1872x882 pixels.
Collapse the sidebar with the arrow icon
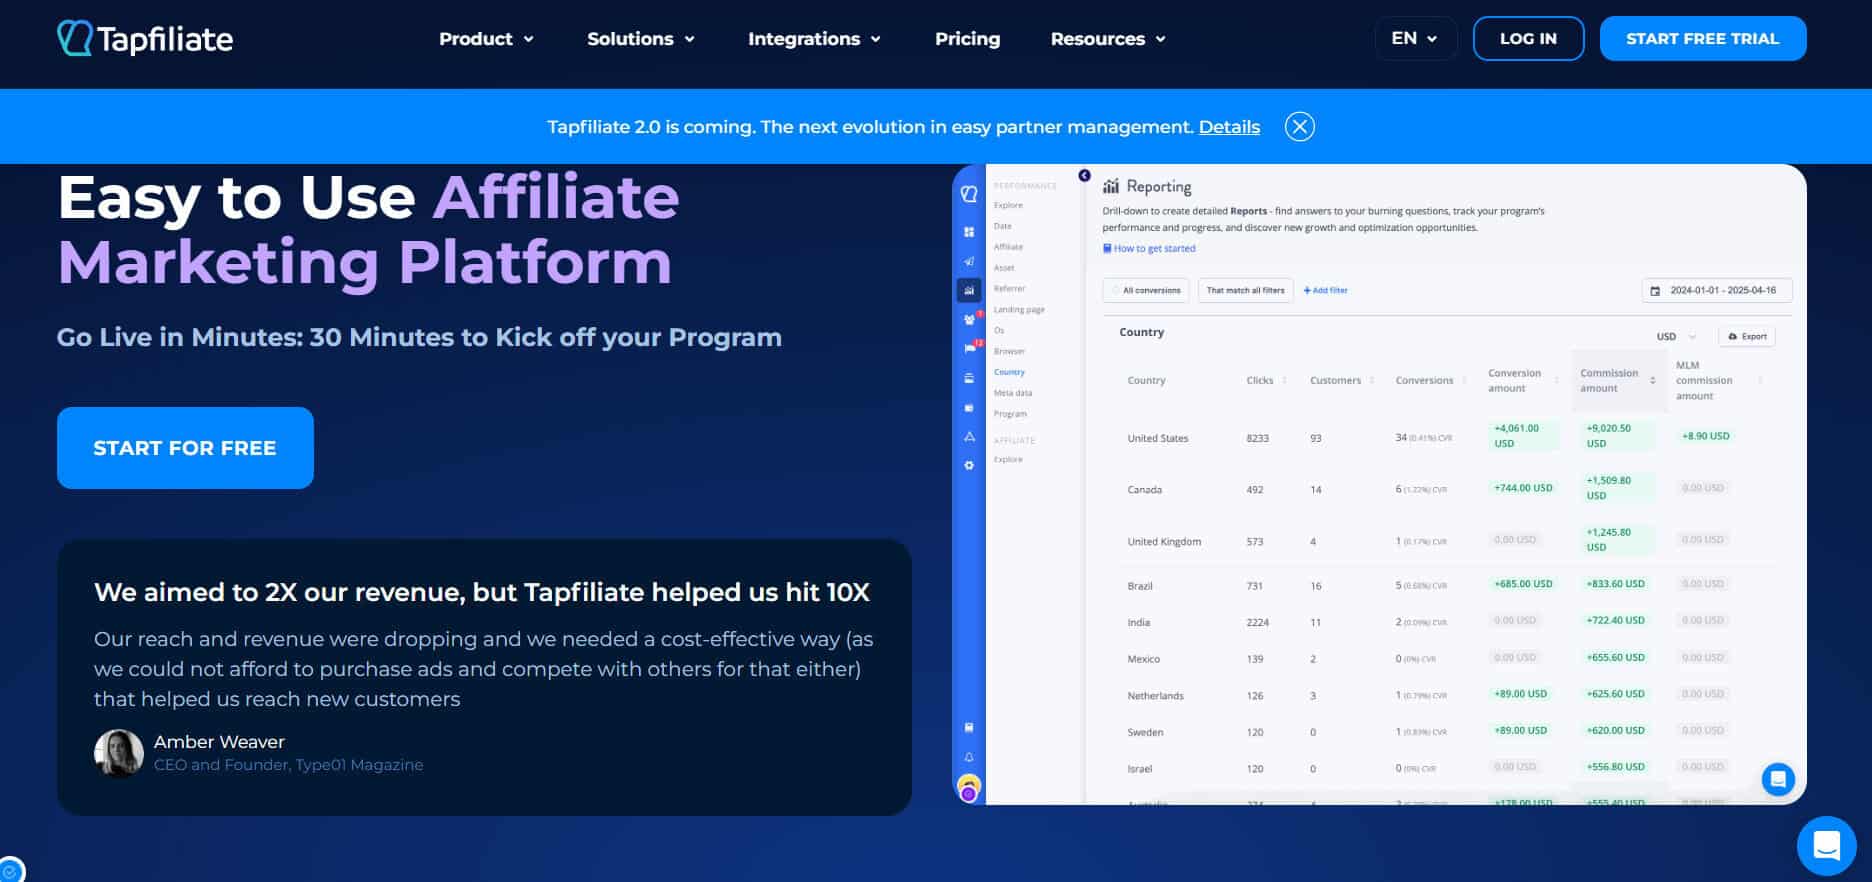tap(1084, 176)
